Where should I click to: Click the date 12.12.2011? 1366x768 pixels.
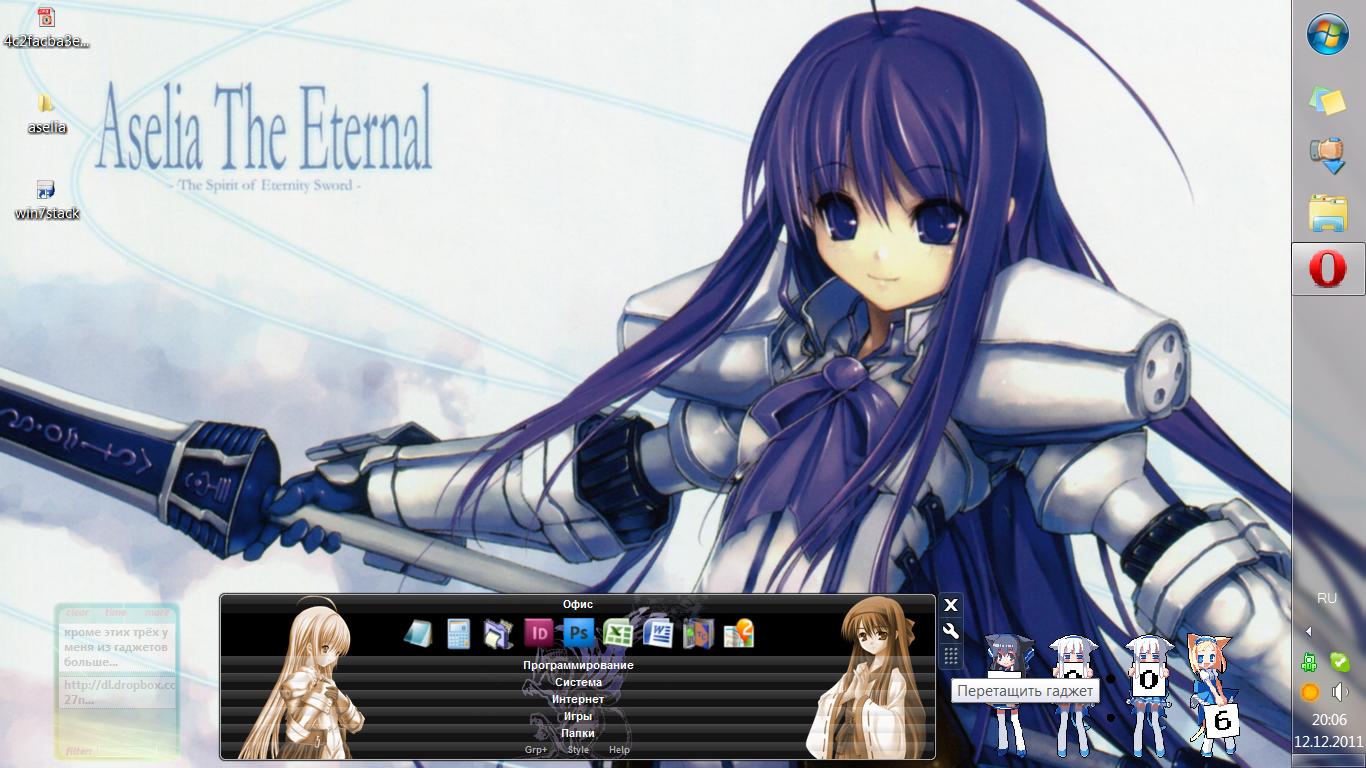tap(1329, 742)
